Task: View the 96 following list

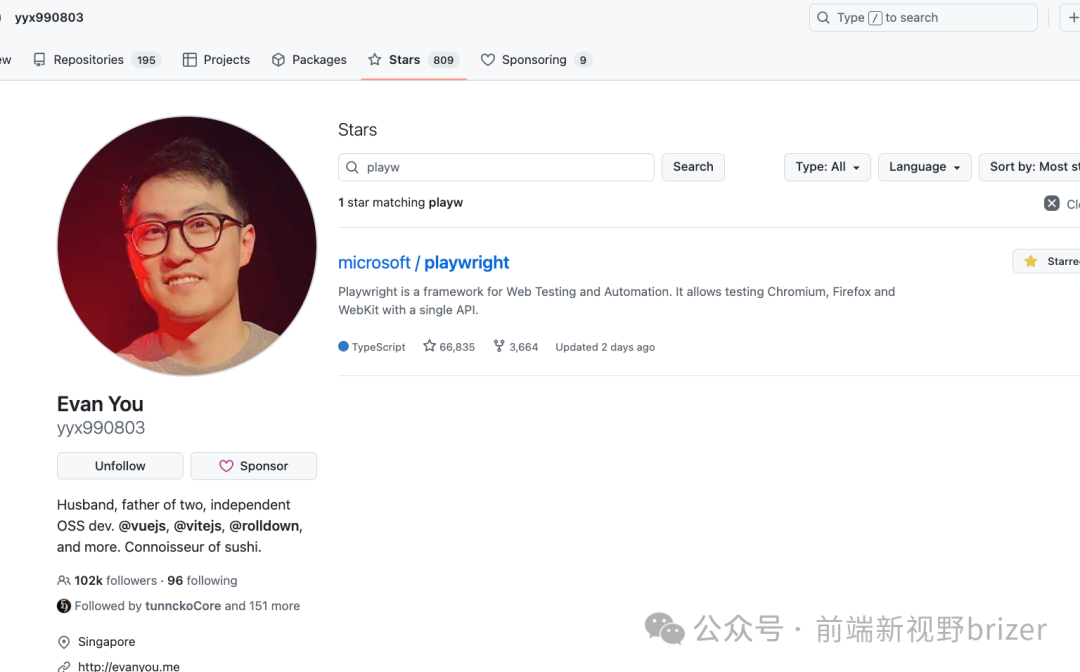Action: point(202,580)
